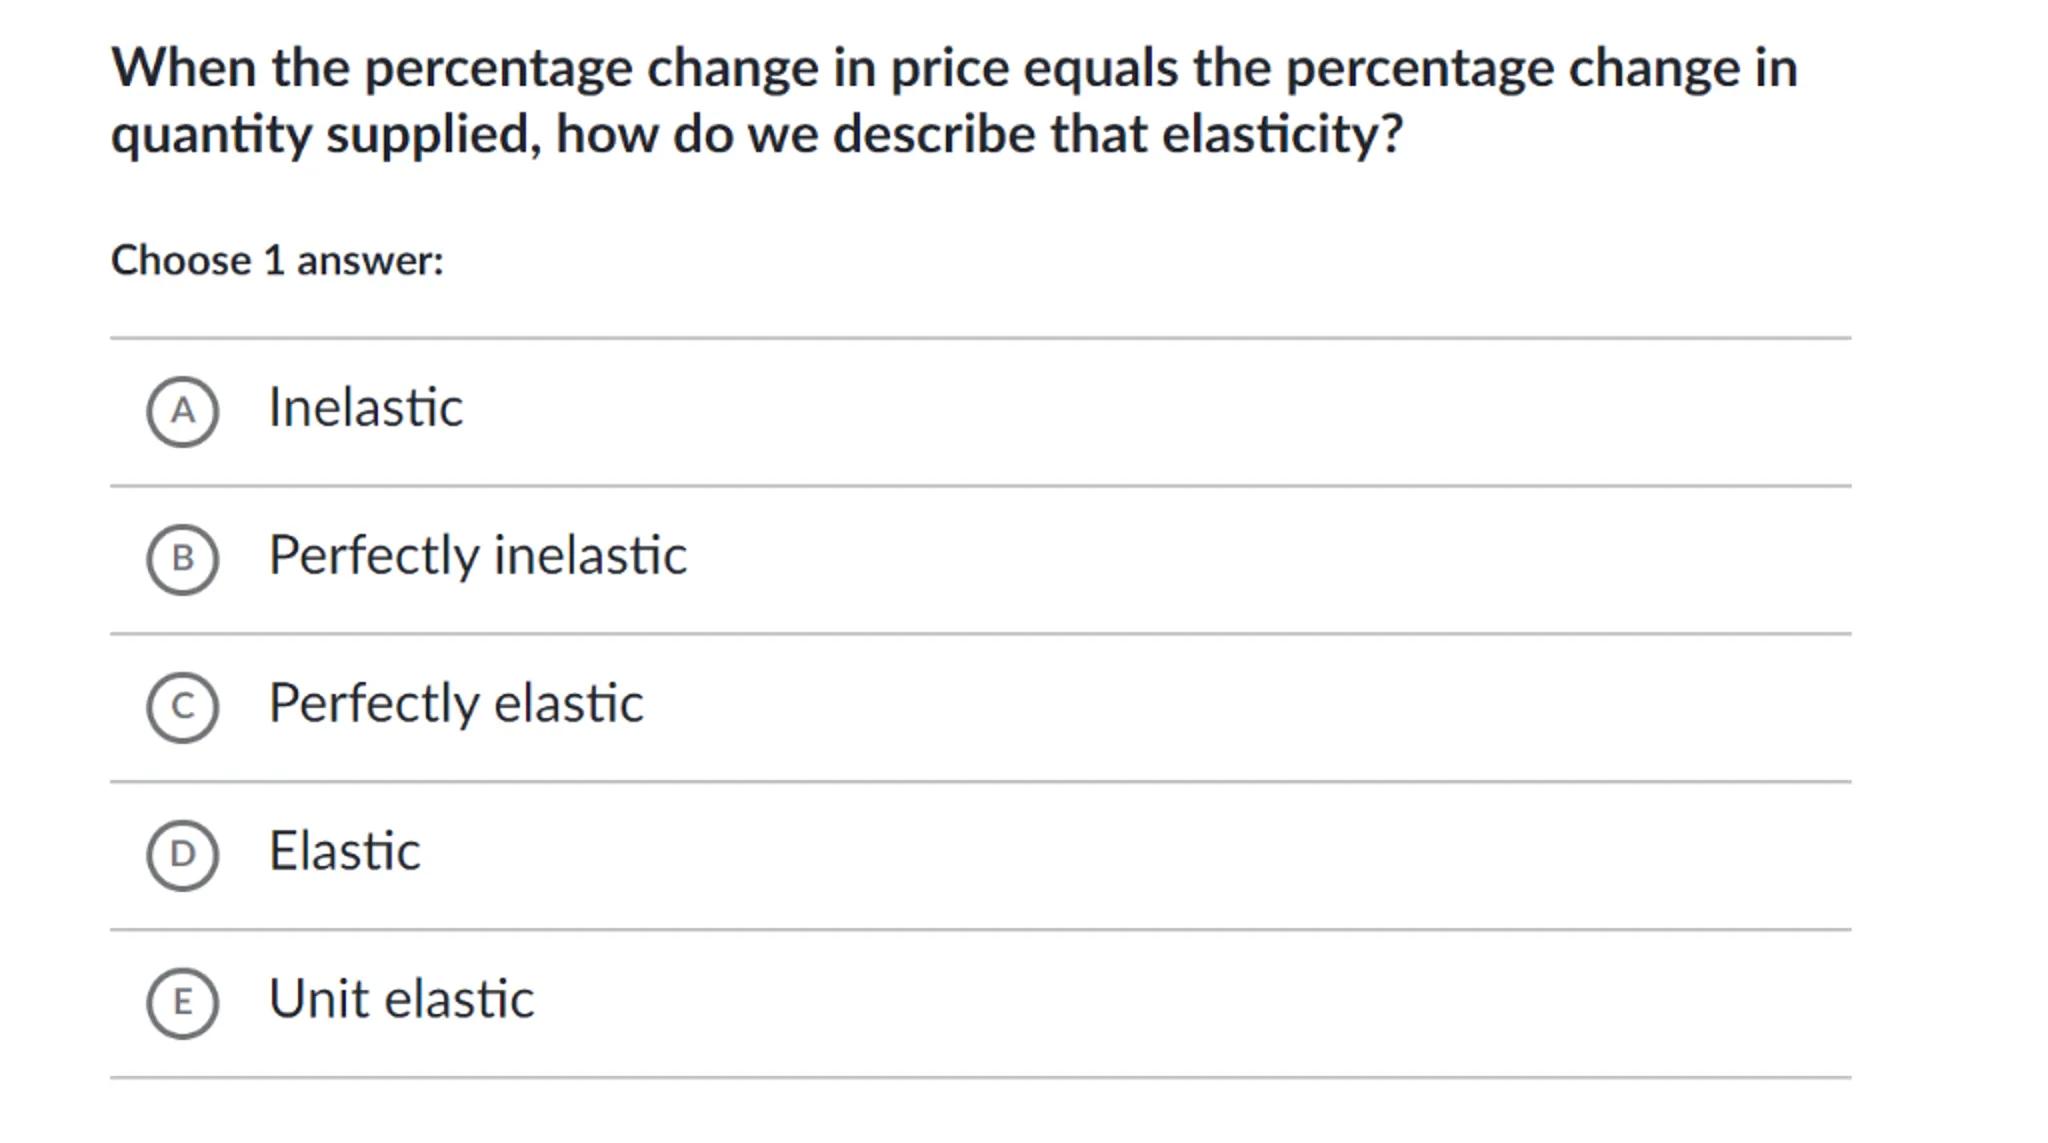Choose the Perfectly inelastic answer text
2048x1143 pixels.
coord(477,556)
